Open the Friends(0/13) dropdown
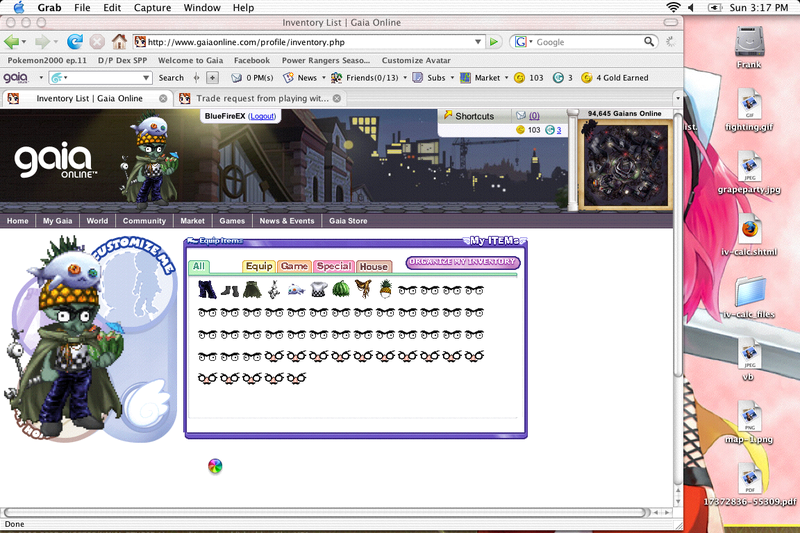This screenshot has width=800, height=533. coord(405,78)
